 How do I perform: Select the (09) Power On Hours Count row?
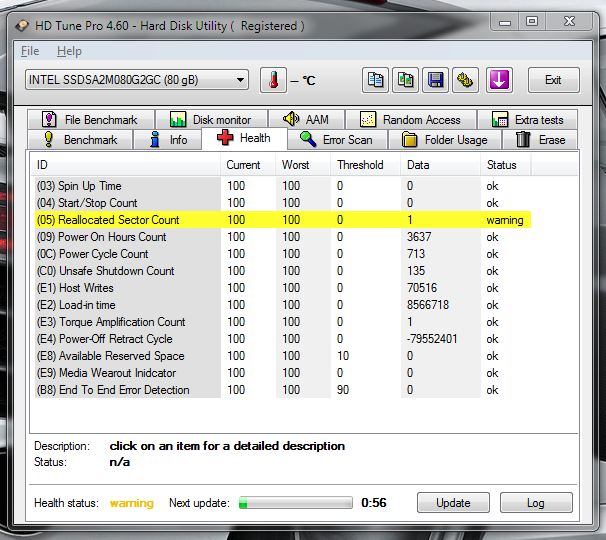[283, 237]
